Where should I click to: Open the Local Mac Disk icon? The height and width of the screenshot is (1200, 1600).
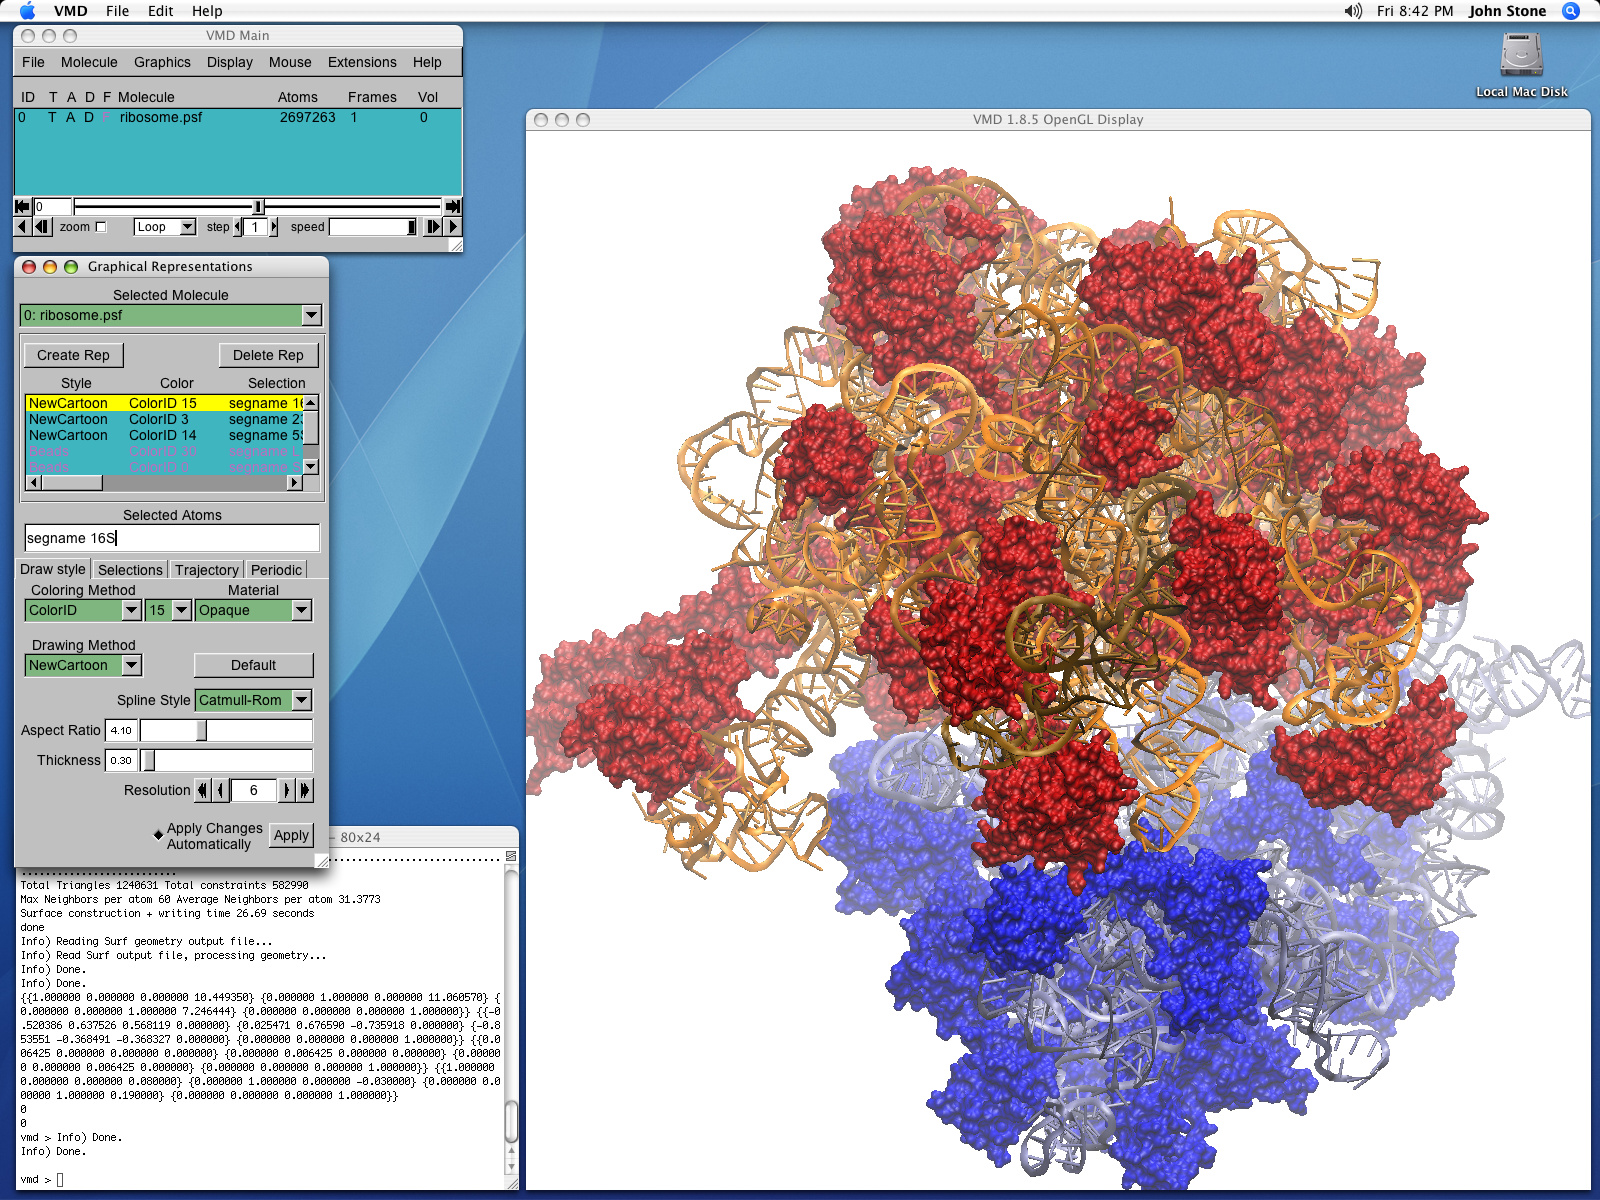1521,57
